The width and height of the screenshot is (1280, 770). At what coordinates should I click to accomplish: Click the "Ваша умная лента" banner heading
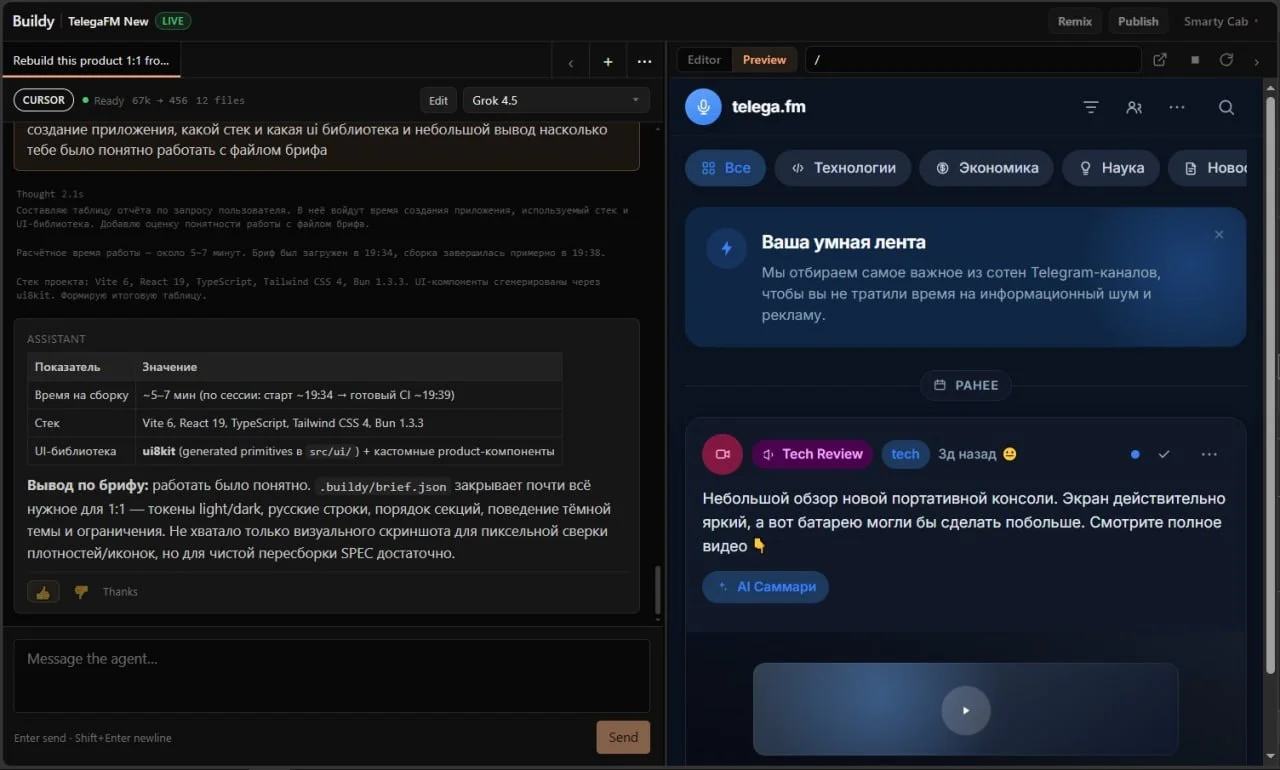pyautogui.click(x=843, y=242)
